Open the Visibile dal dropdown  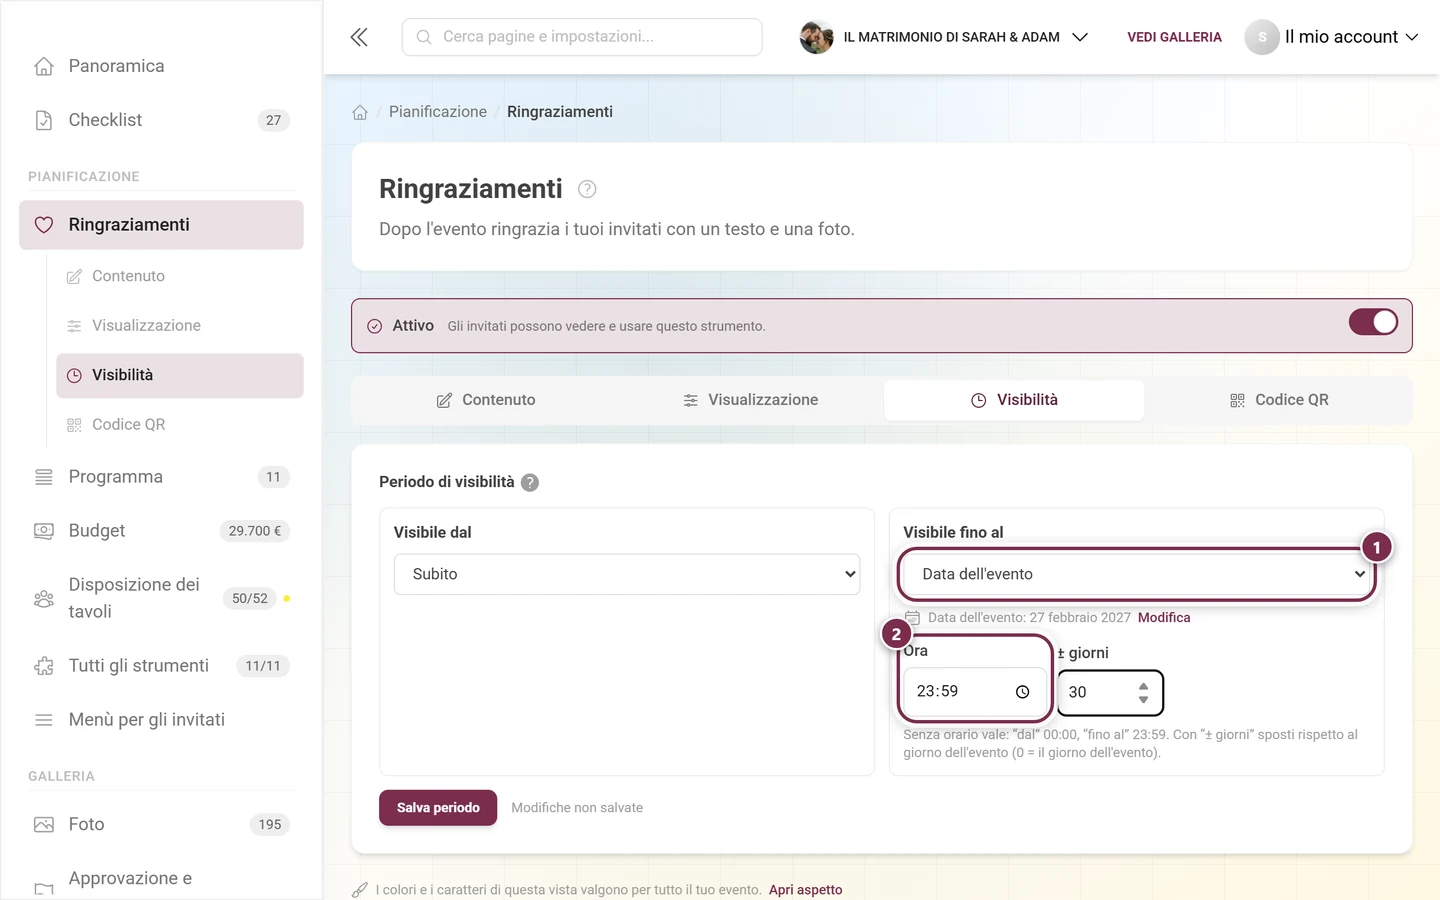coord(627,574)
